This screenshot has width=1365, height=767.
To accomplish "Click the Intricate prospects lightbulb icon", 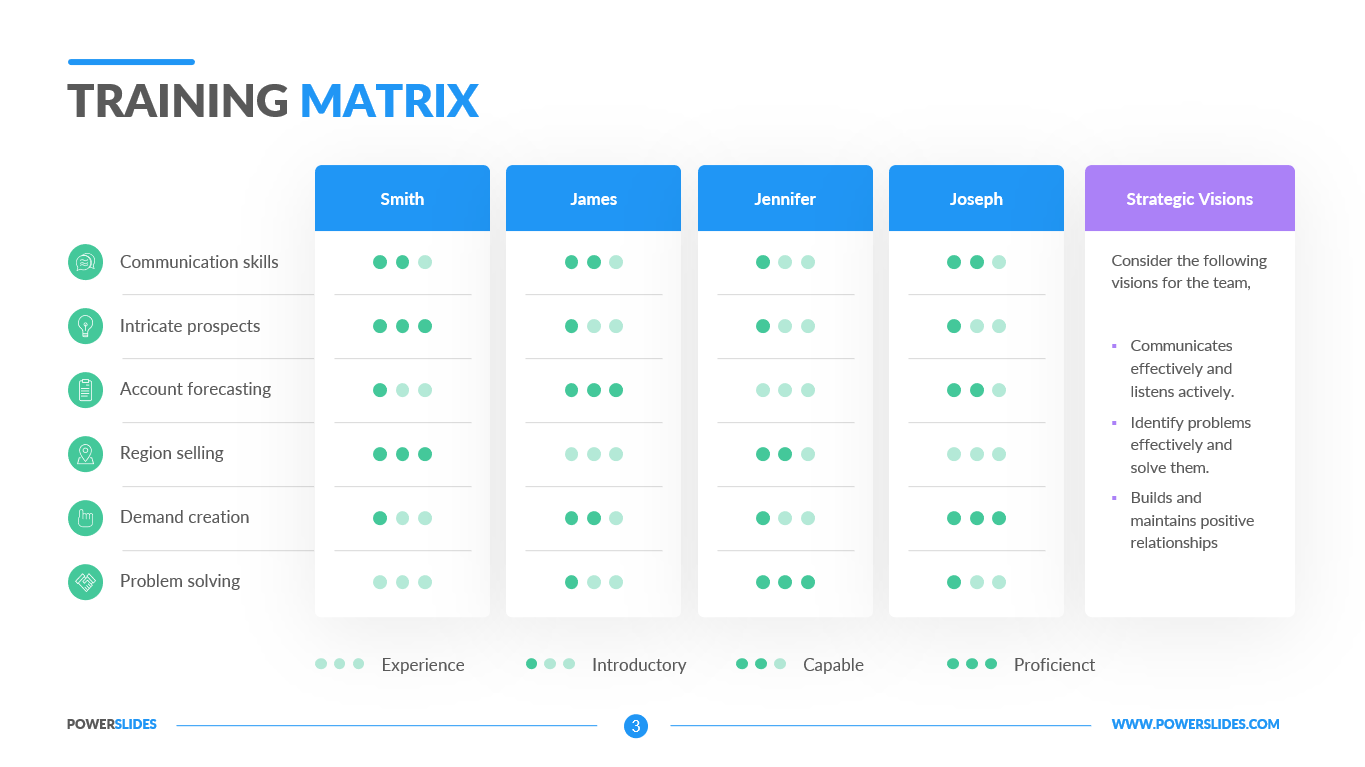I will [85, 326].
